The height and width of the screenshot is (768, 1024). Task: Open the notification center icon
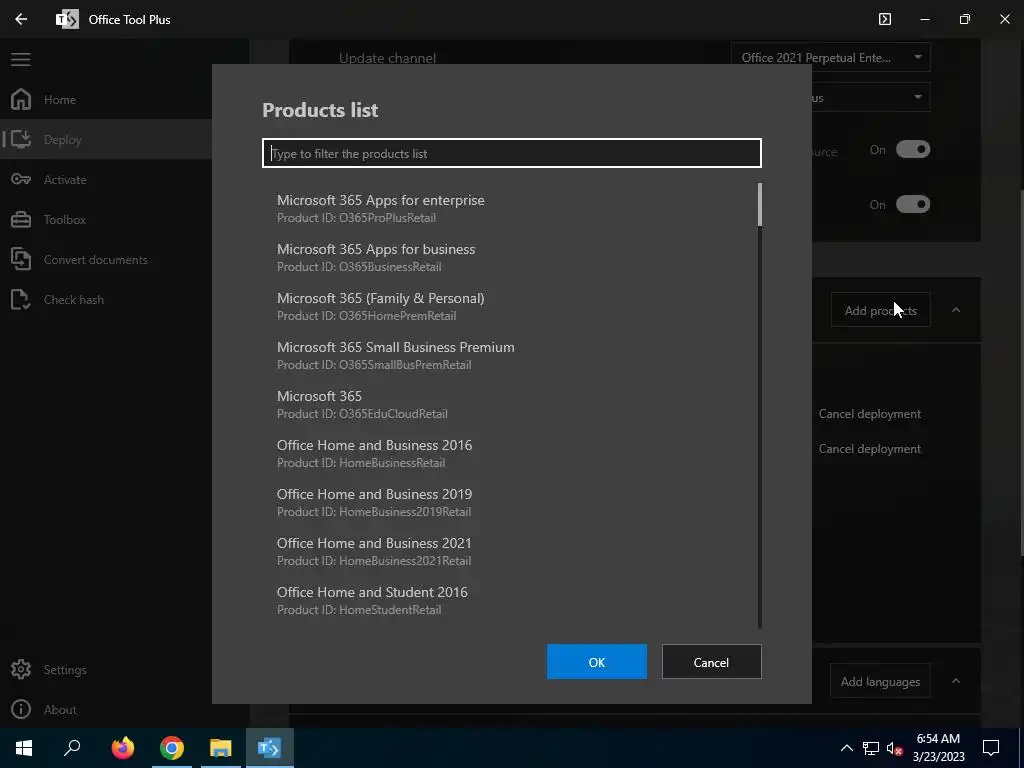click(991, 748)
